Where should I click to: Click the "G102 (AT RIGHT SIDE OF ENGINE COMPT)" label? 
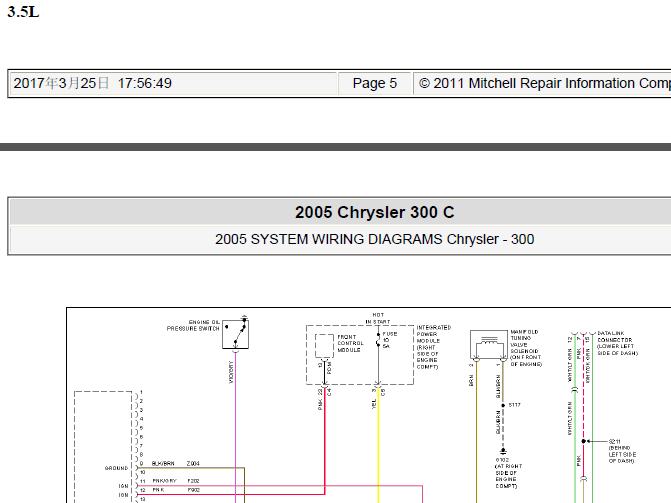click(508, 473)
